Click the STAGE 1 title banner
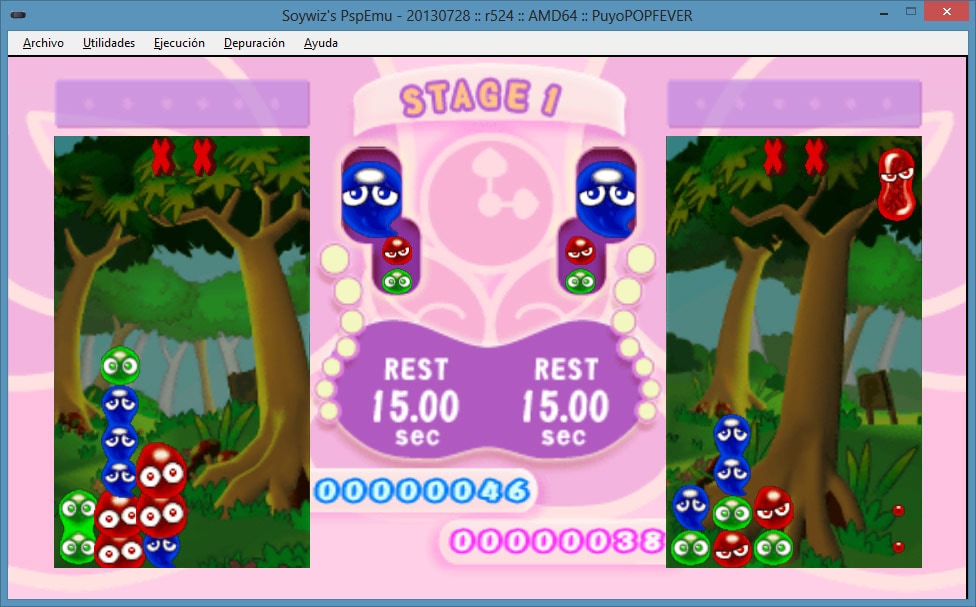976x607 pixels. pos(482,98)
